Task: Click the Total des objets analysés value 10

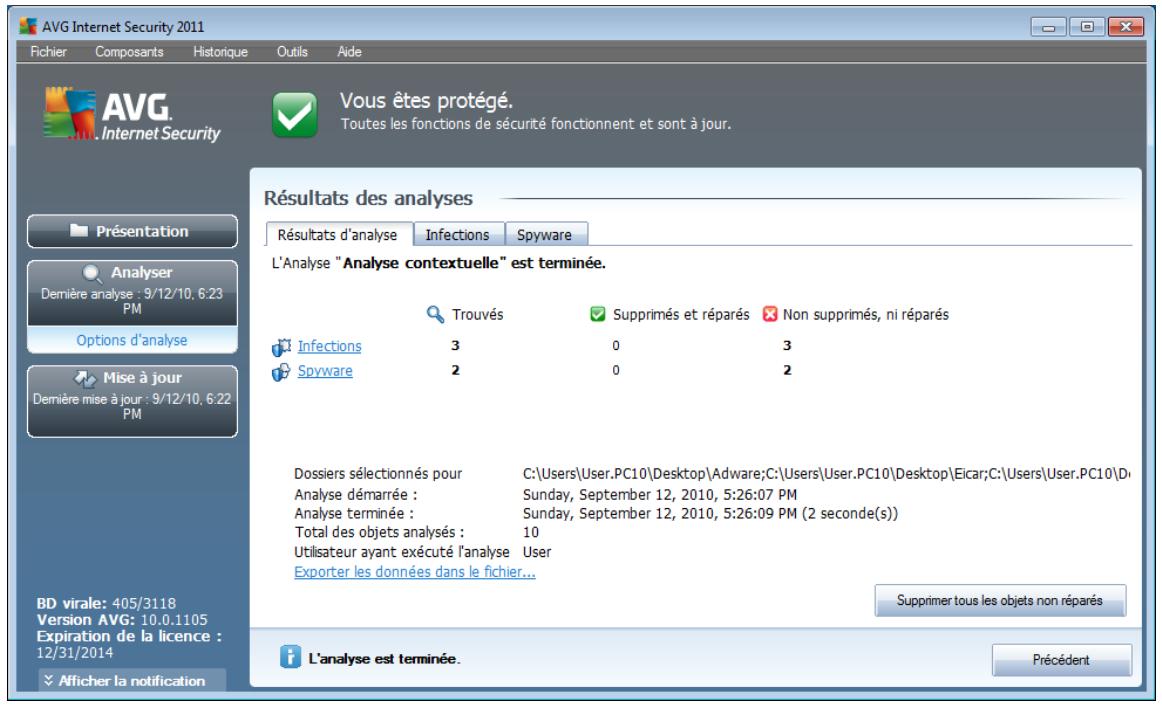Action: pos(531,532)
